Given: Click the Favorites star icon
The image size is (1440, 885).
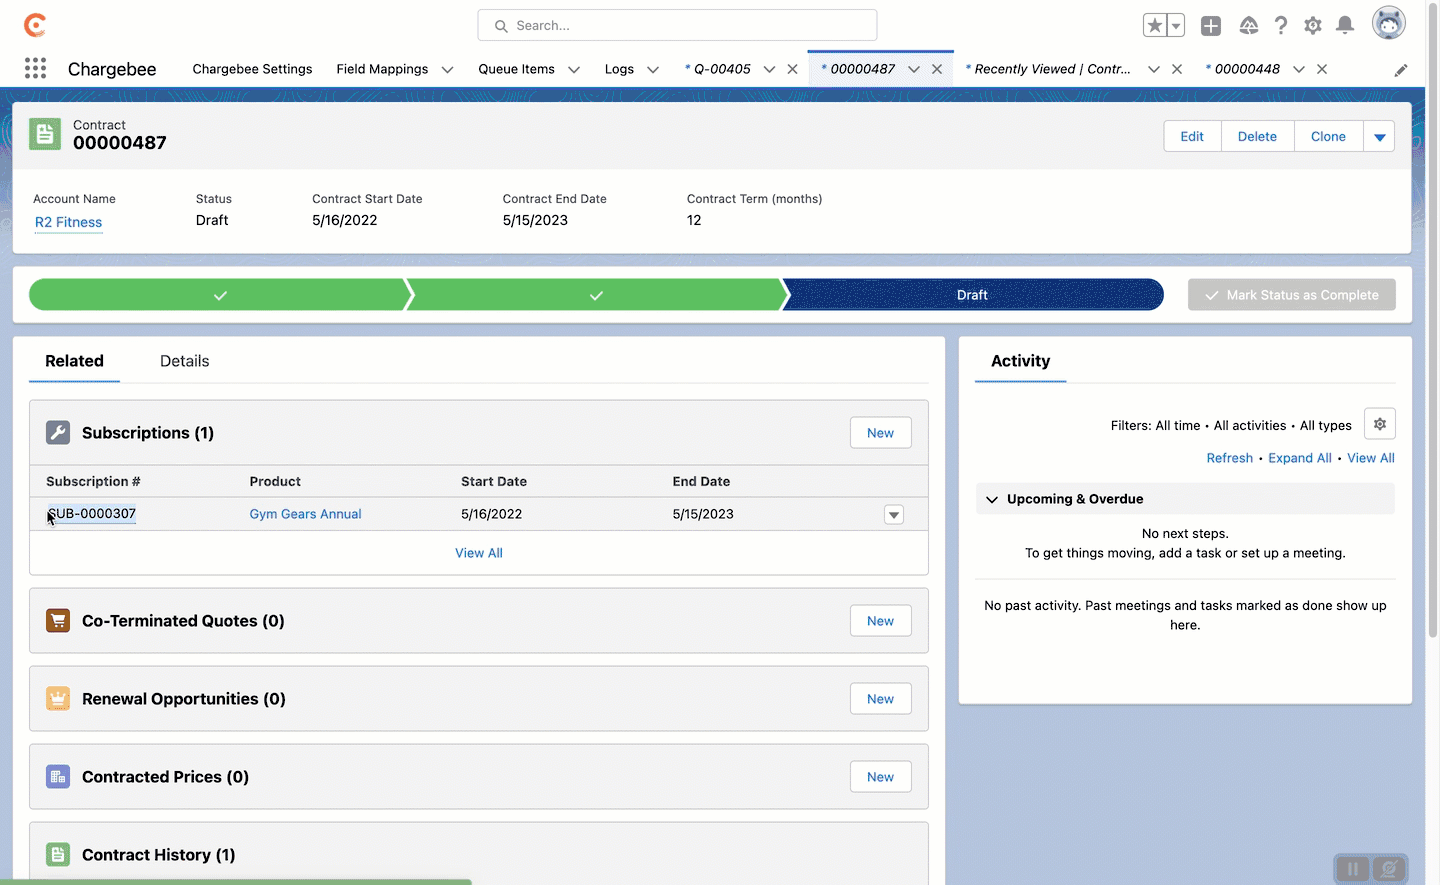Looking at the screenshot, I should pos(1154,26).
